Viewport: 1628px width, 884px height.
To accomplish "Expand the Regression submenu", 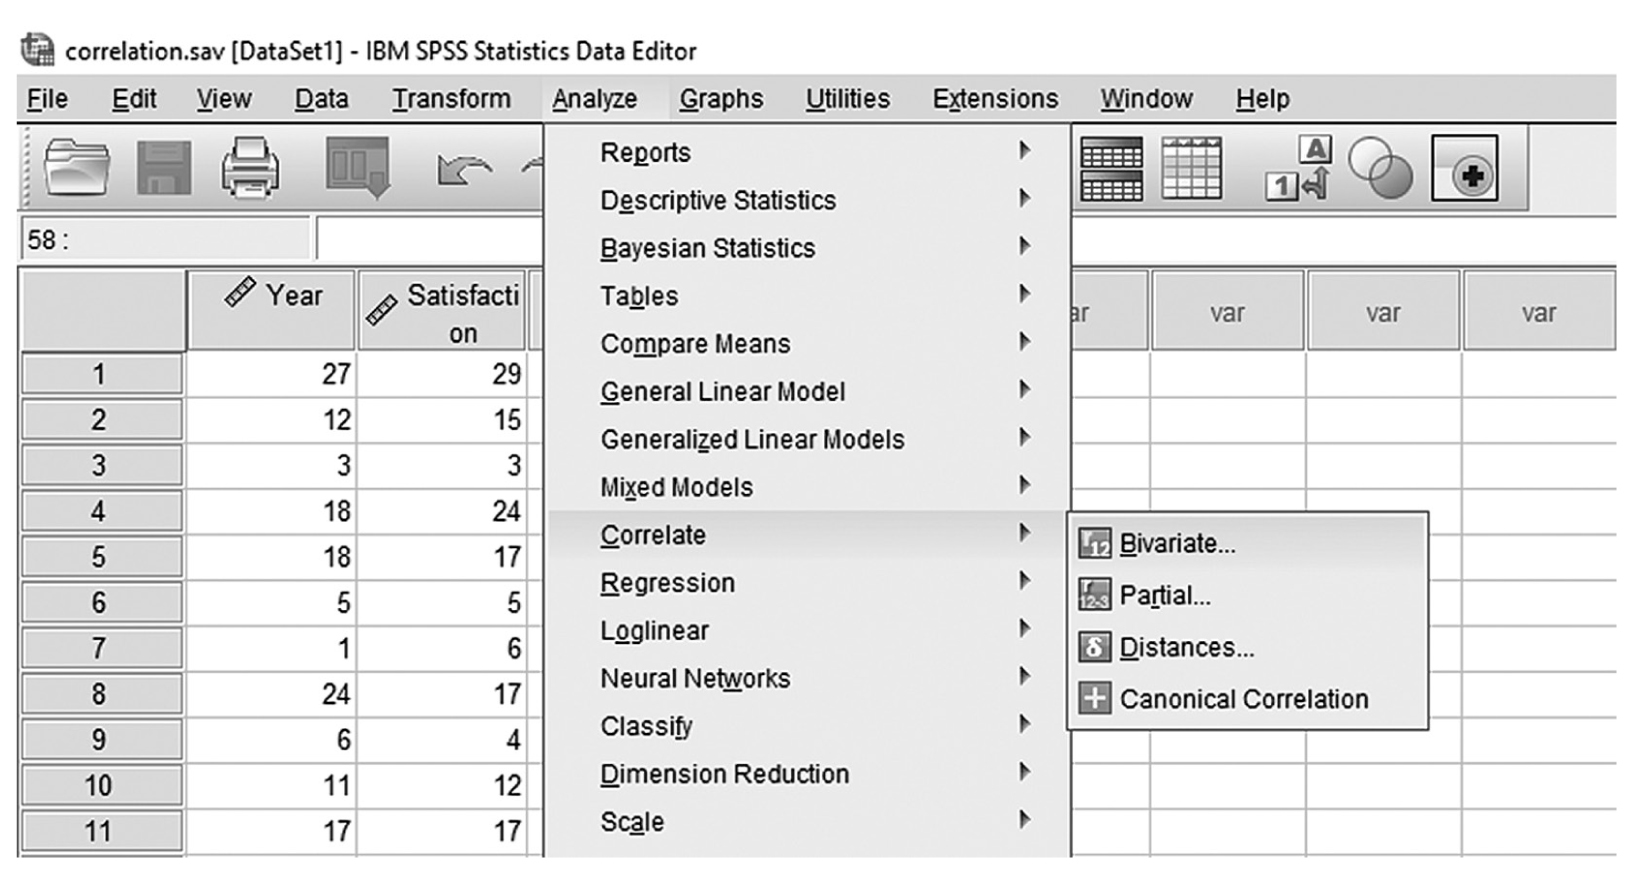I will click(808, 583).
